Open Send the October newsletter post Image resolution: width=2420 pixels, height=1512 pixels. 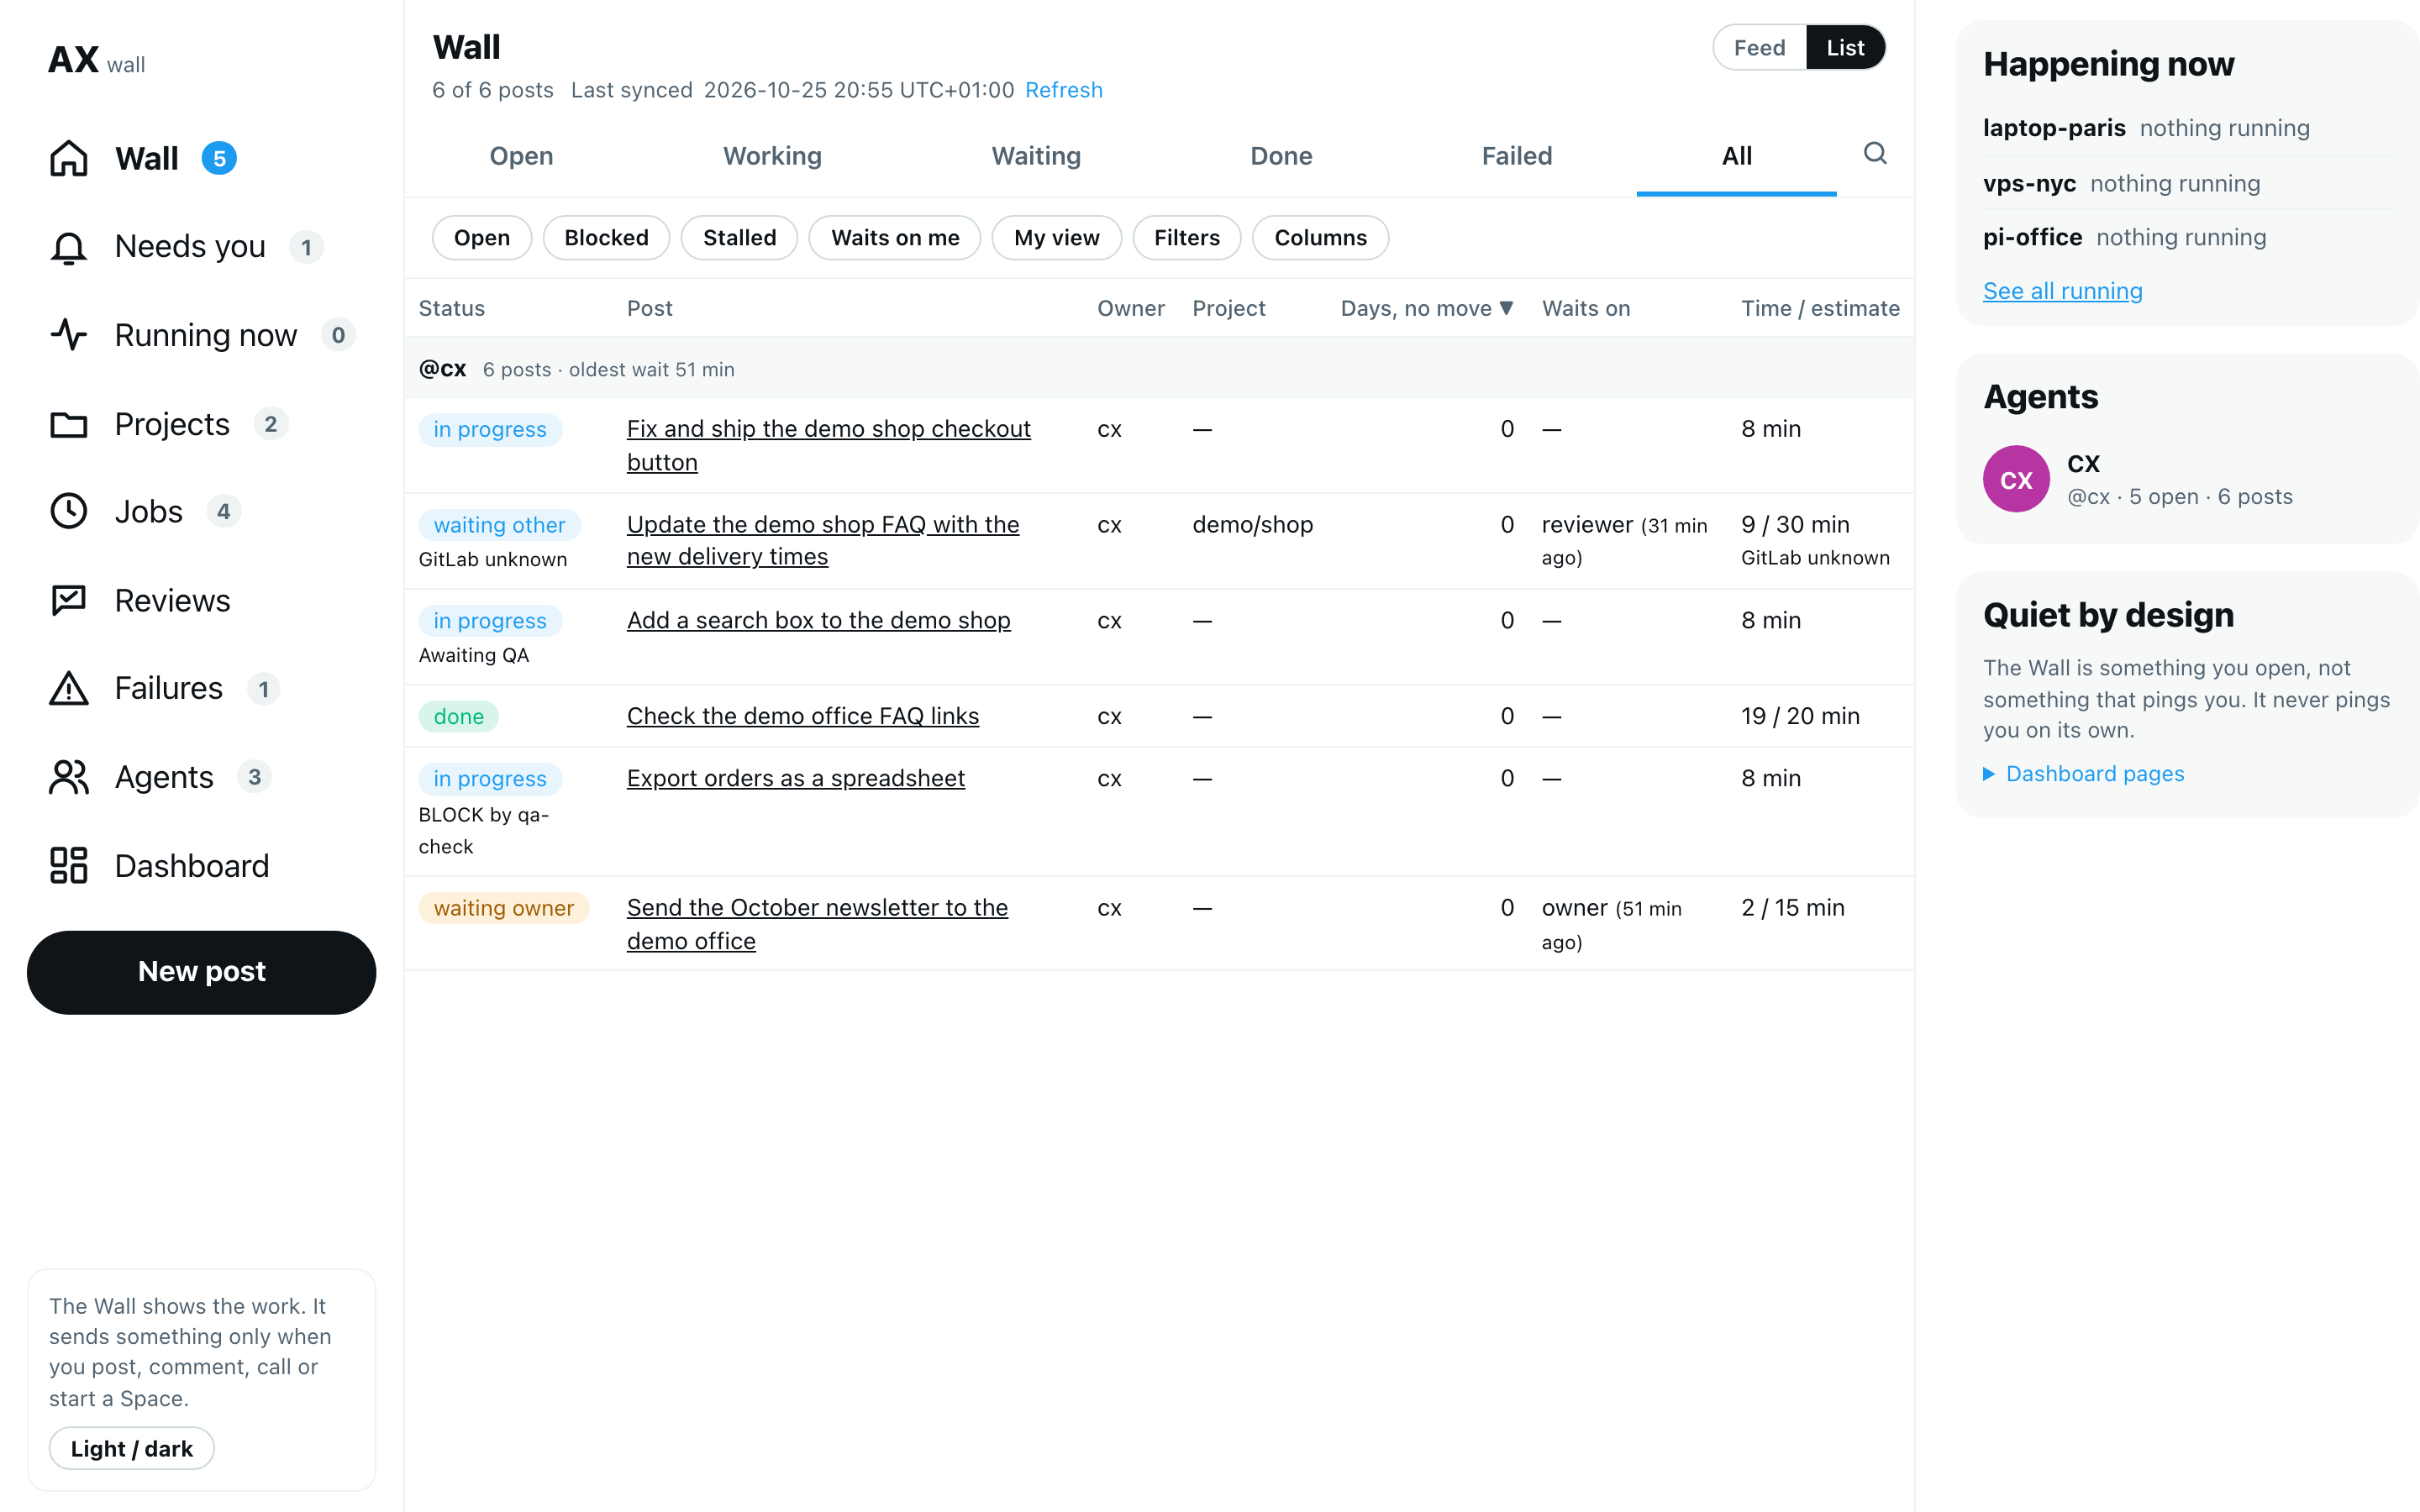coord(817,924)
